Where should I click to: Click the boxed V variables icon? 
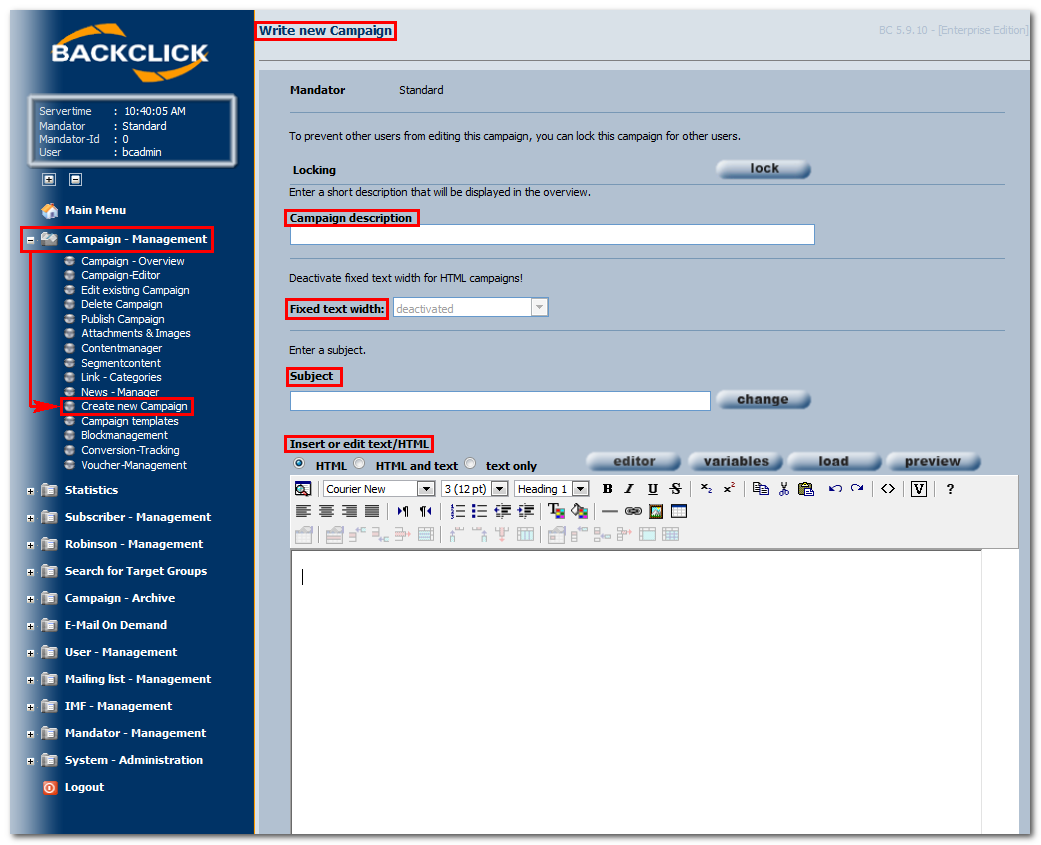tap(919, 489)
